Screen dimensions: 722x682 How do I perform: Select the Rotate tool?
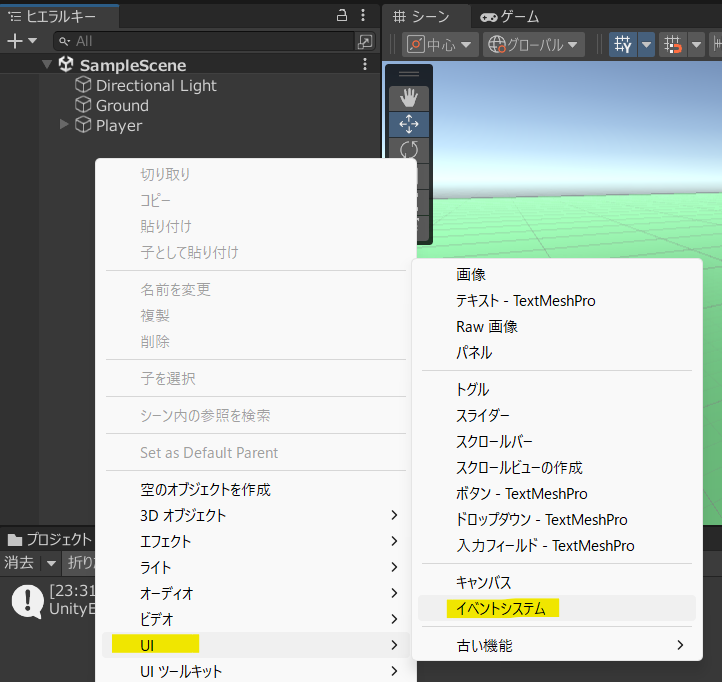click(x=409, y=150)
